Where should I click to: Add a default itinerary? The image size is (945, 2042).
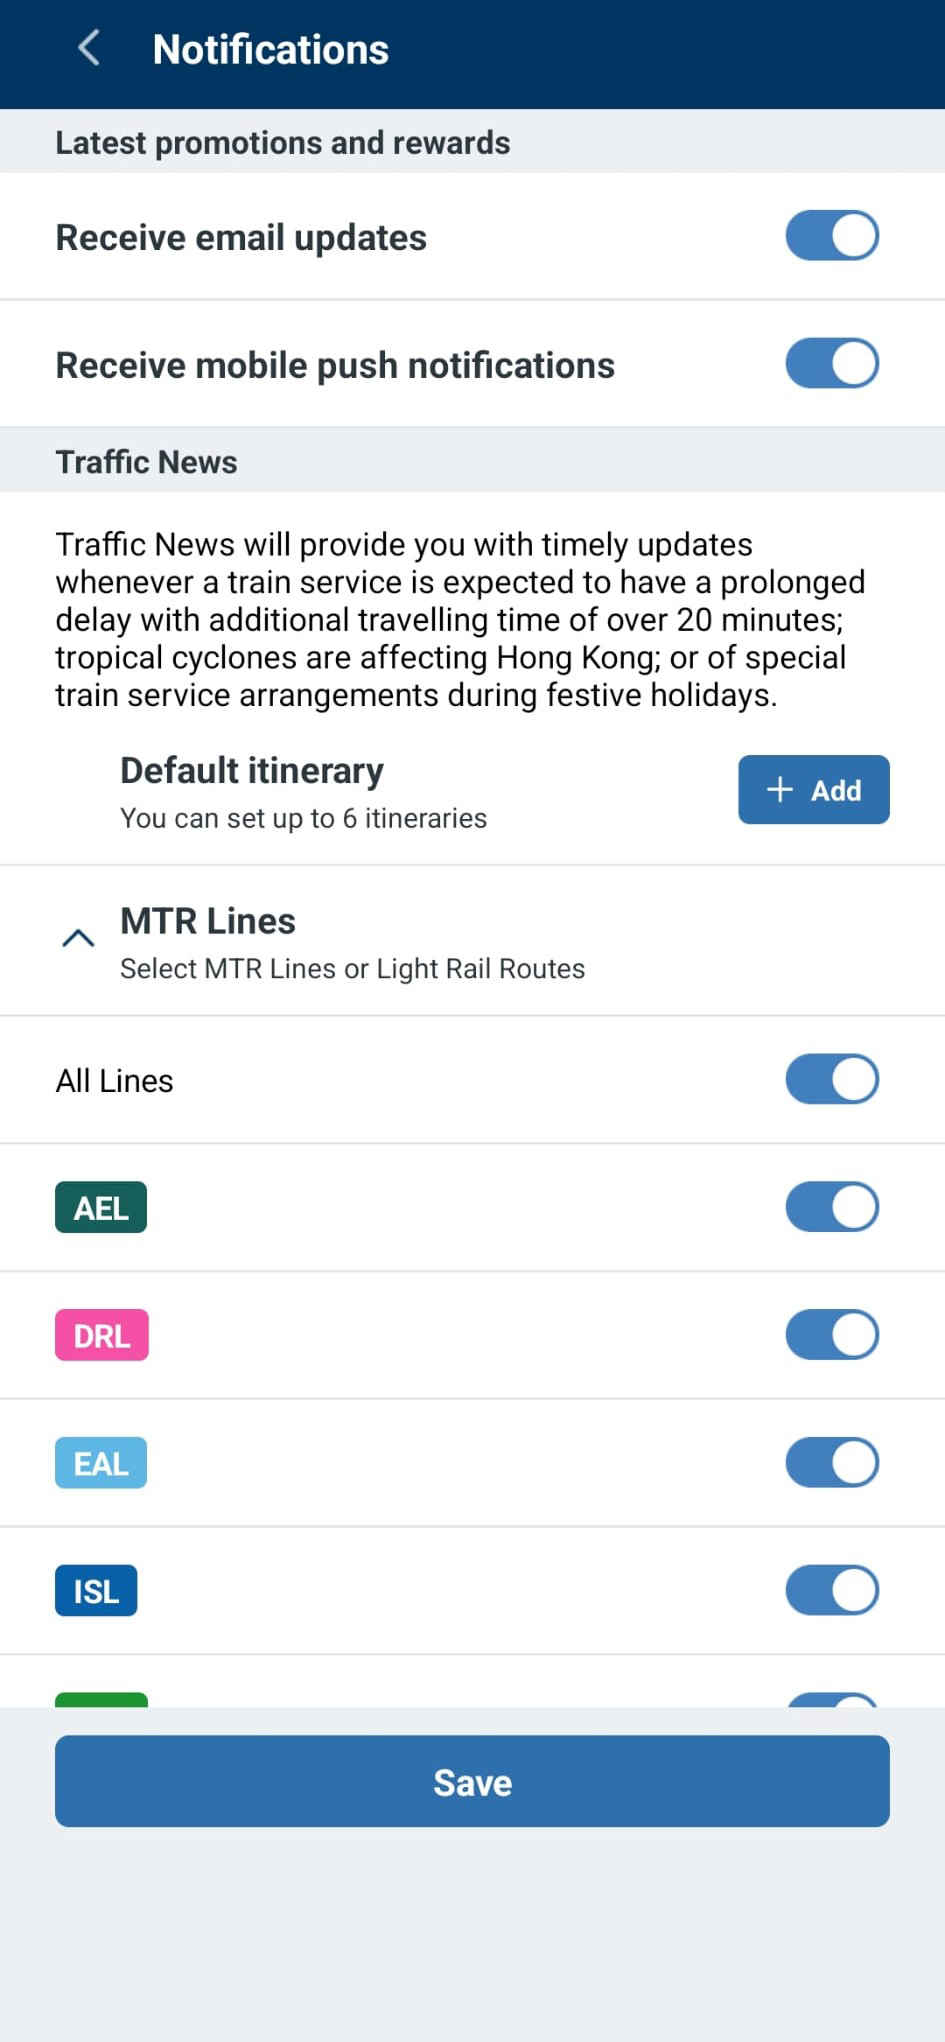point(814,790)
